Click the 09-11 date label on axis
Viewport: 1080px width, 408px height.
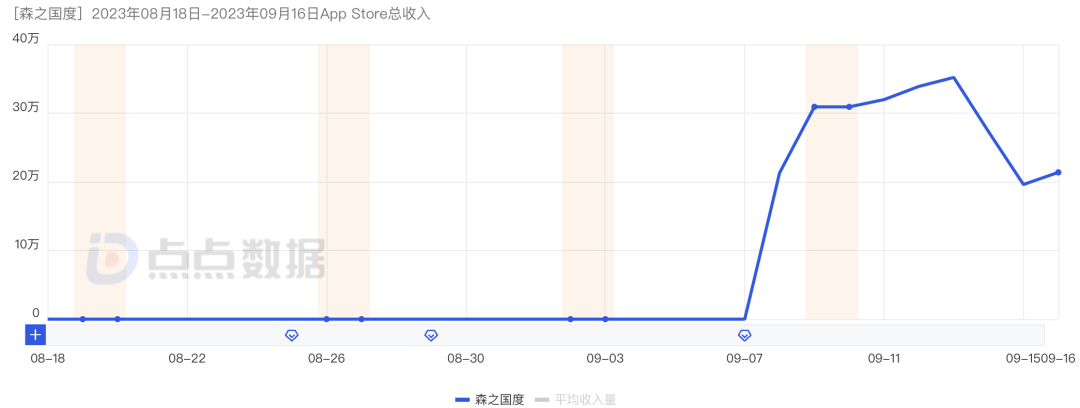click(x=884, y=358)
